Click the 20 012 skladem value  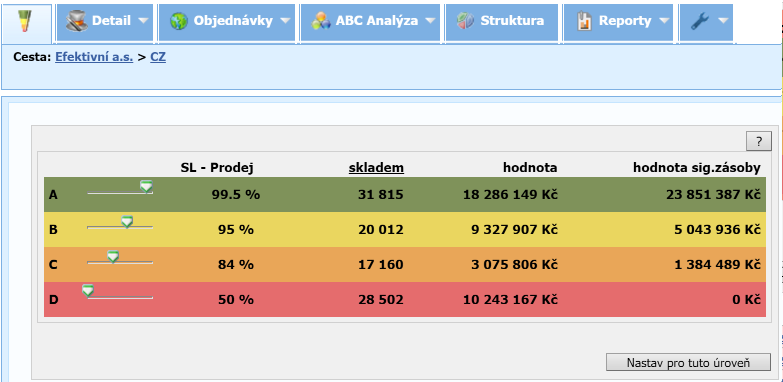tap(381, 230)
